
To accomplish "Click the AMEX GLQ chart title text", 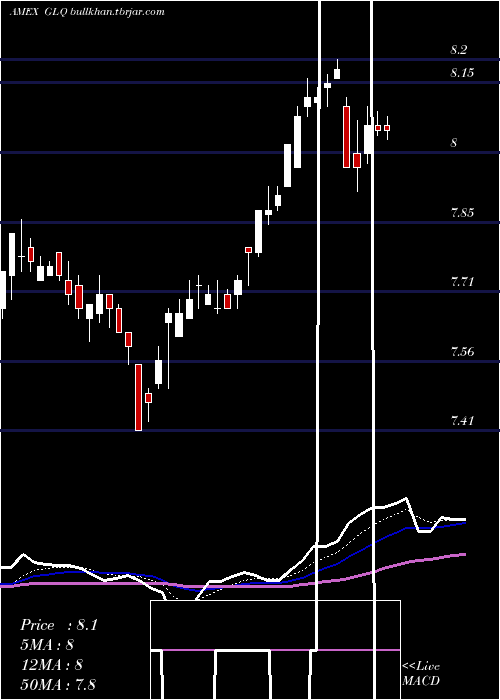I will [87, 12].
